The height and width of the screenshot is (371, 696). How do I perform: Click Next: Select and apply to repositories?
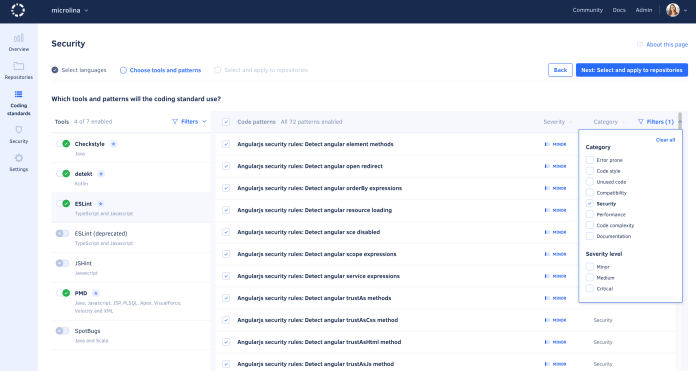point(632,70)
